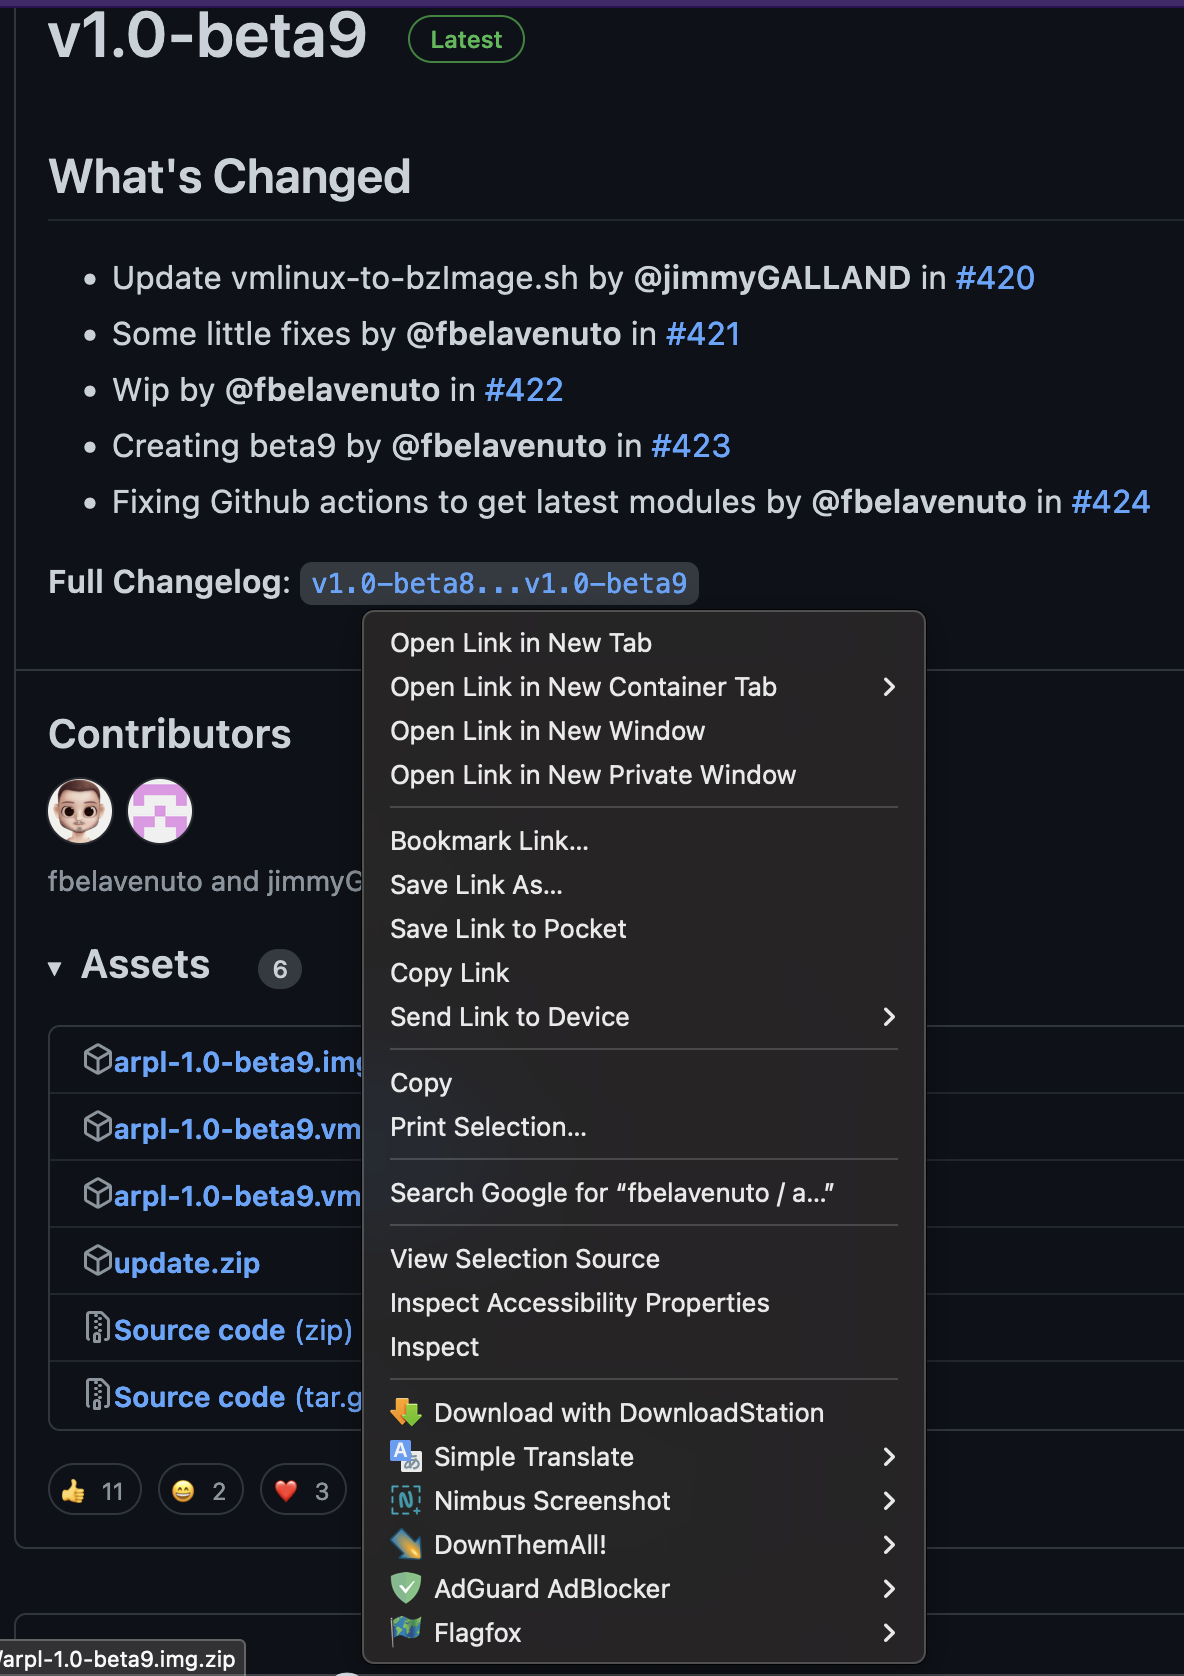Expand the Send Link to Device submenu arrow
The height and width of the screenshot is (1676, 1184).
pos(888,1017)
